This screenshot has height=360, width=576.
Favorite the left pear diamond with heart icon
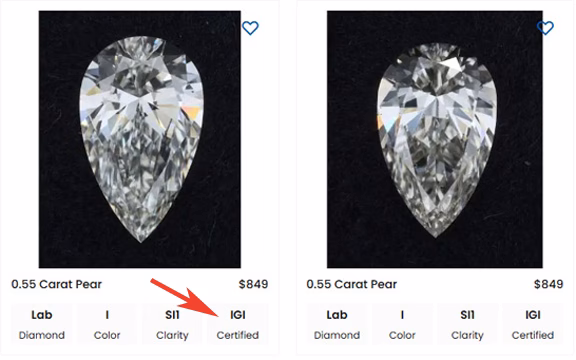tap(250, 28)
